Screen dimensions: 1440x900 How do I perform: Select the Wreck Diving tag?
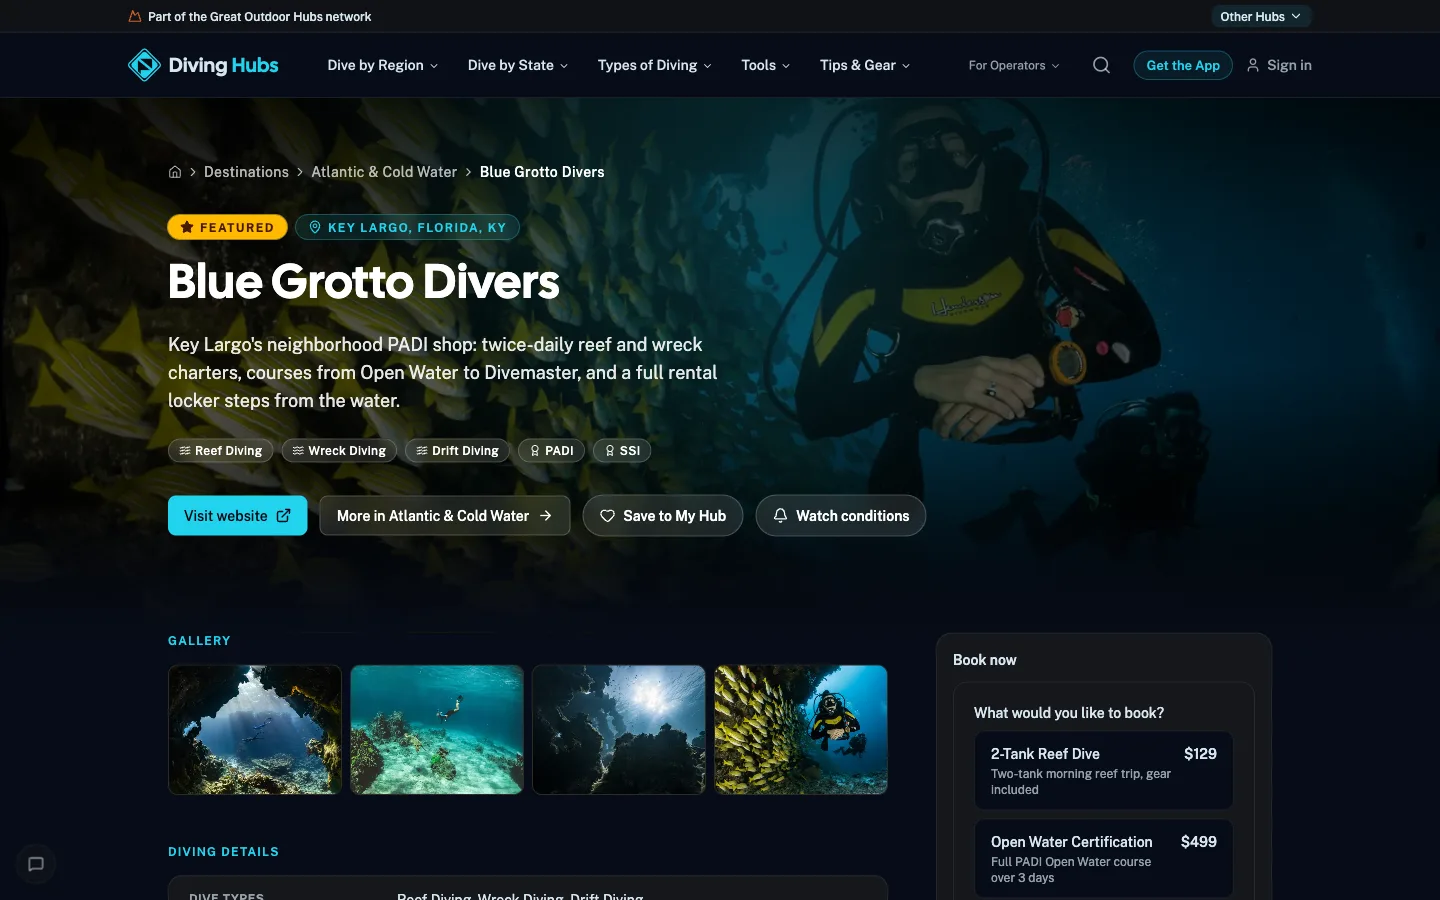[339, 451]
